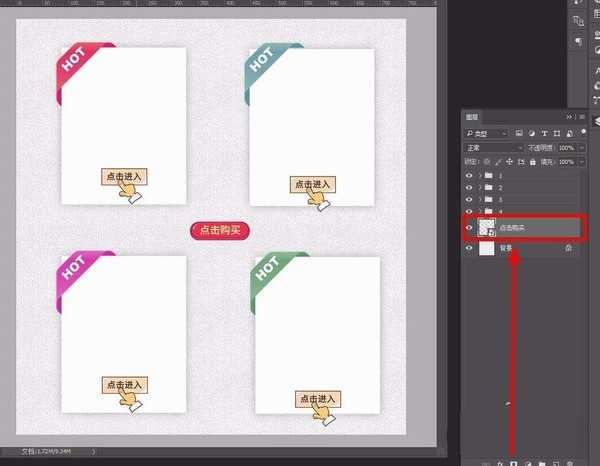Filter layers by text type icon

click(544, 133)
